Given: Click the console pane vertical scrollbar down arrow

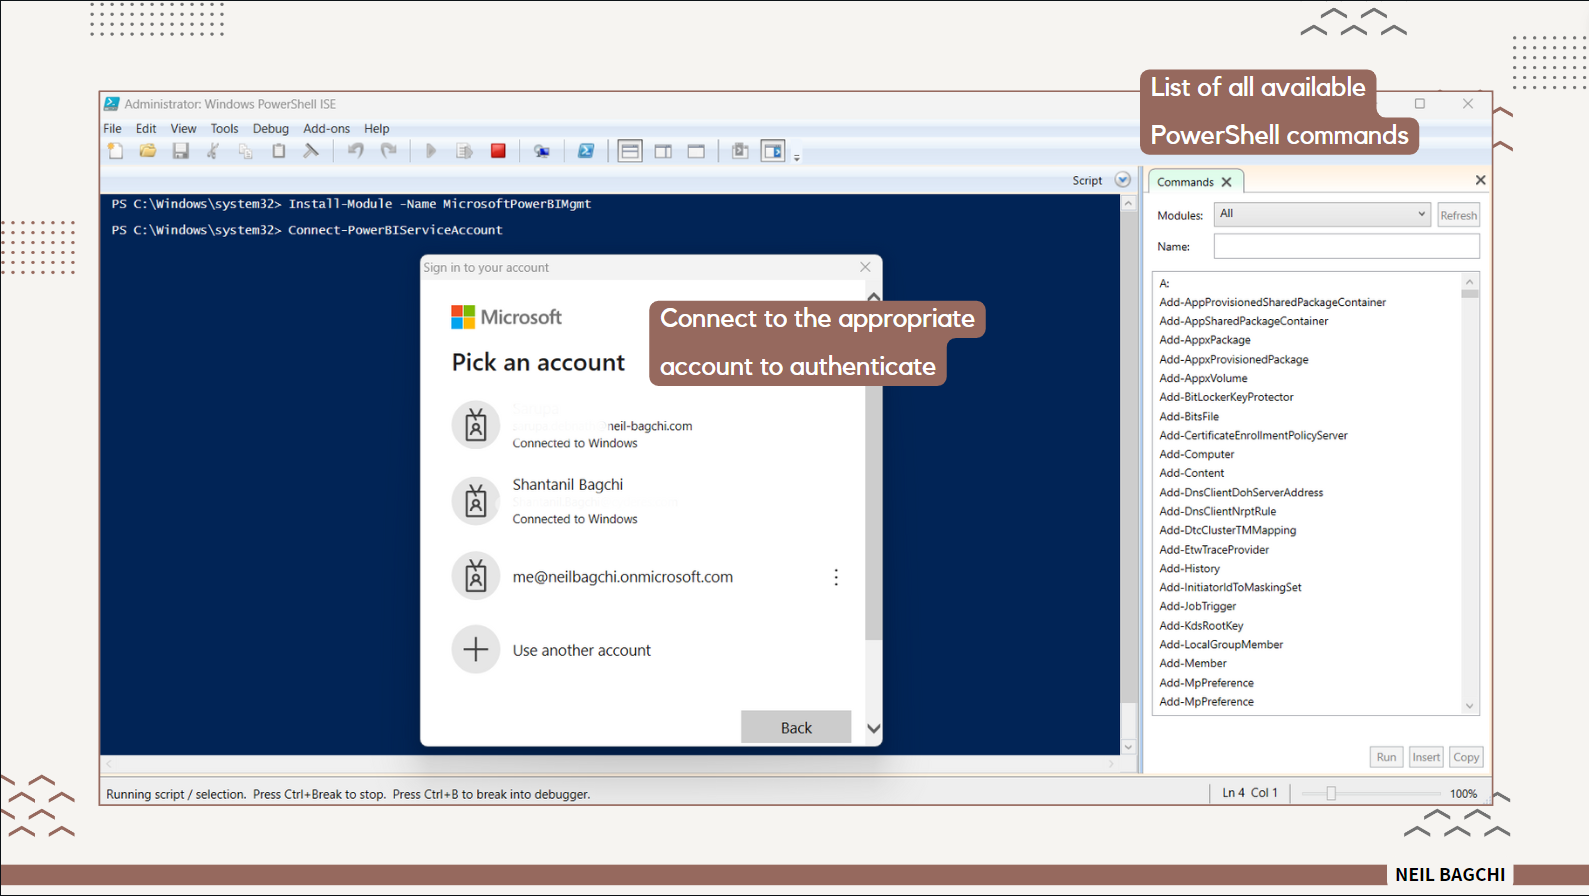Looking at the screenshot, I should click(1128, 746).
